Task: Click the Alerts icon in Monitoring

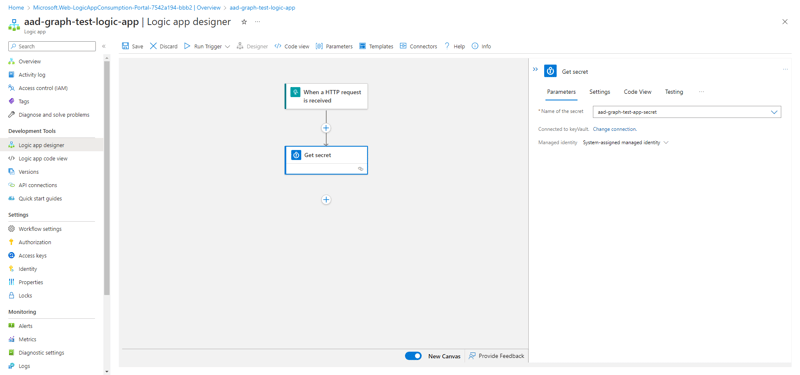Action: [12, 326]
